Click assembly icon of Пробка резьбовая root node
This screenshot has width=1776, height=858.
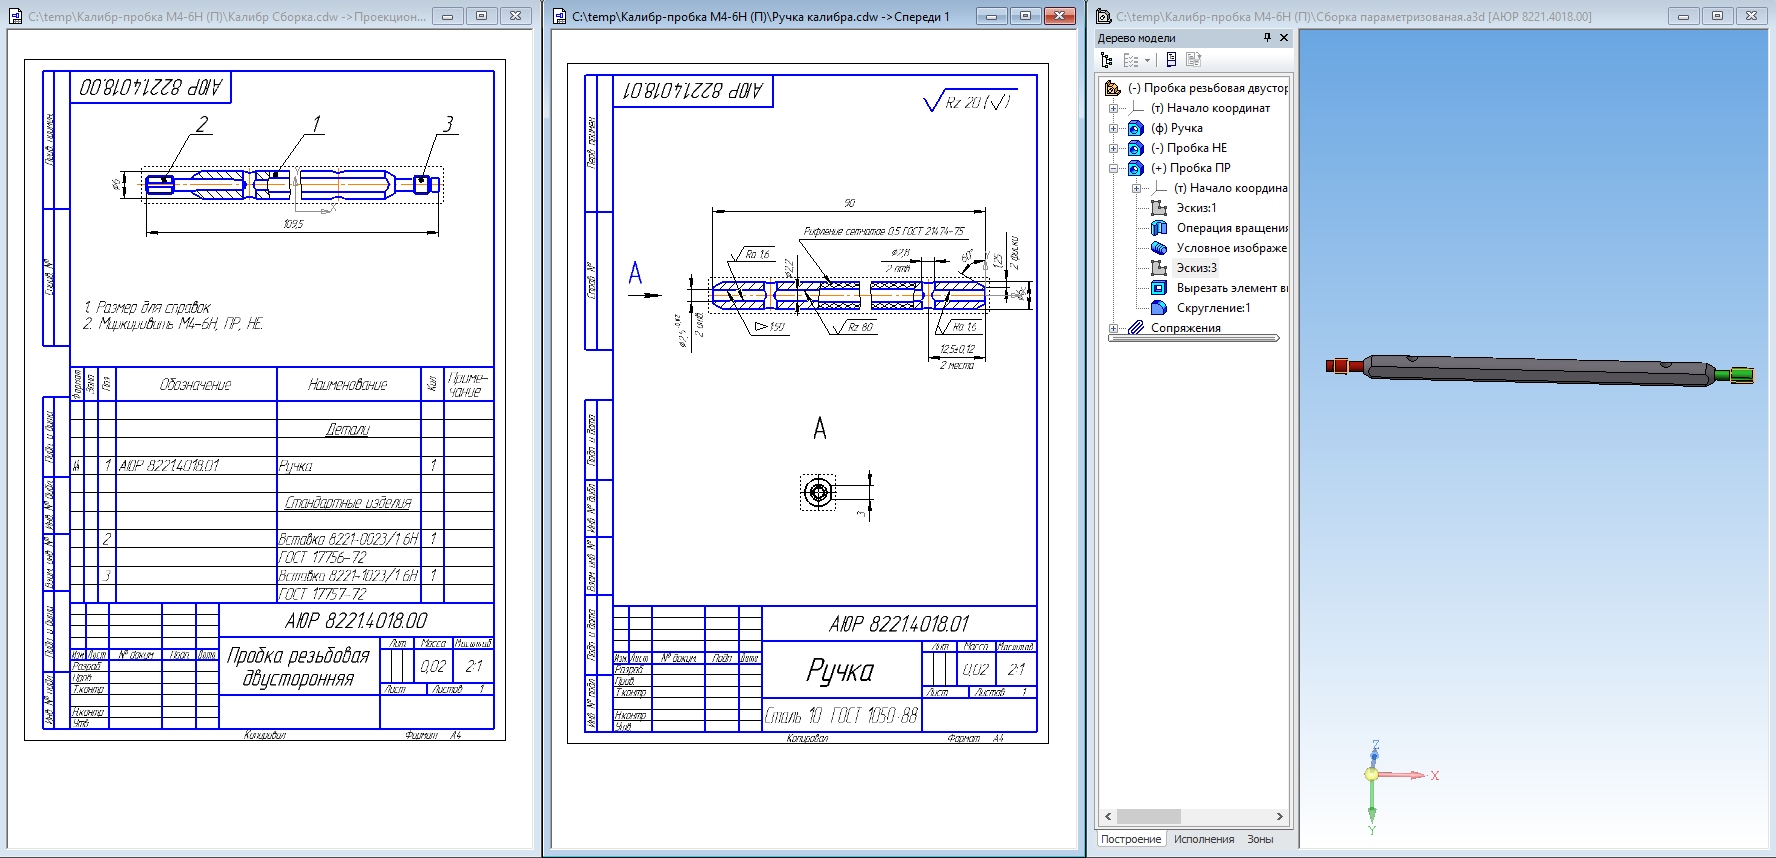click(1112, 88)
